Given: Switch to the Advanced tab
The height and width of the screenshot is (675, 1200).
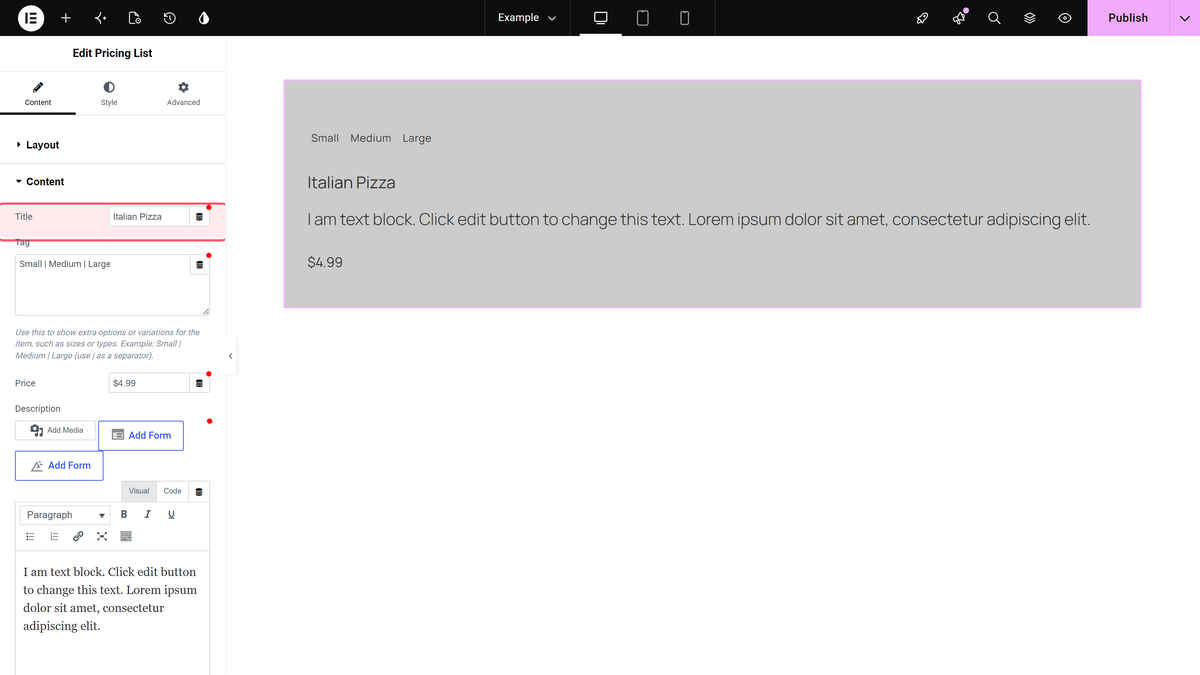Looking at the screenshot, I should [183, 93].
